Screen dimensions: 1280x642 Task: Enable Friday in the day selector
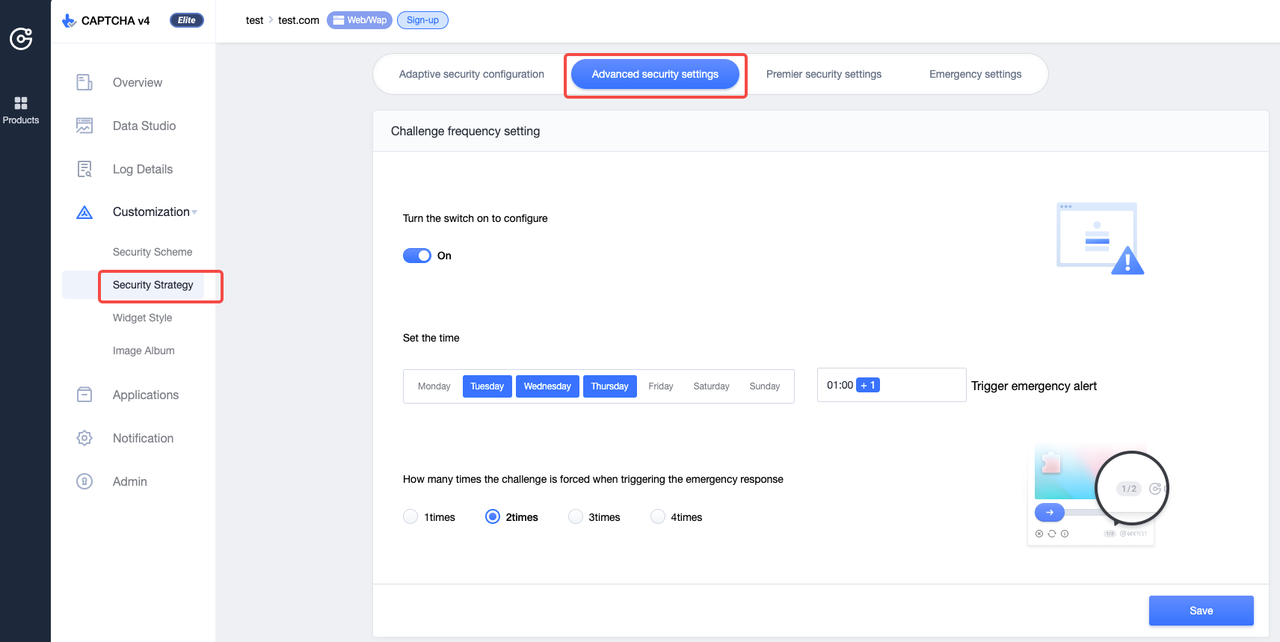660,386
